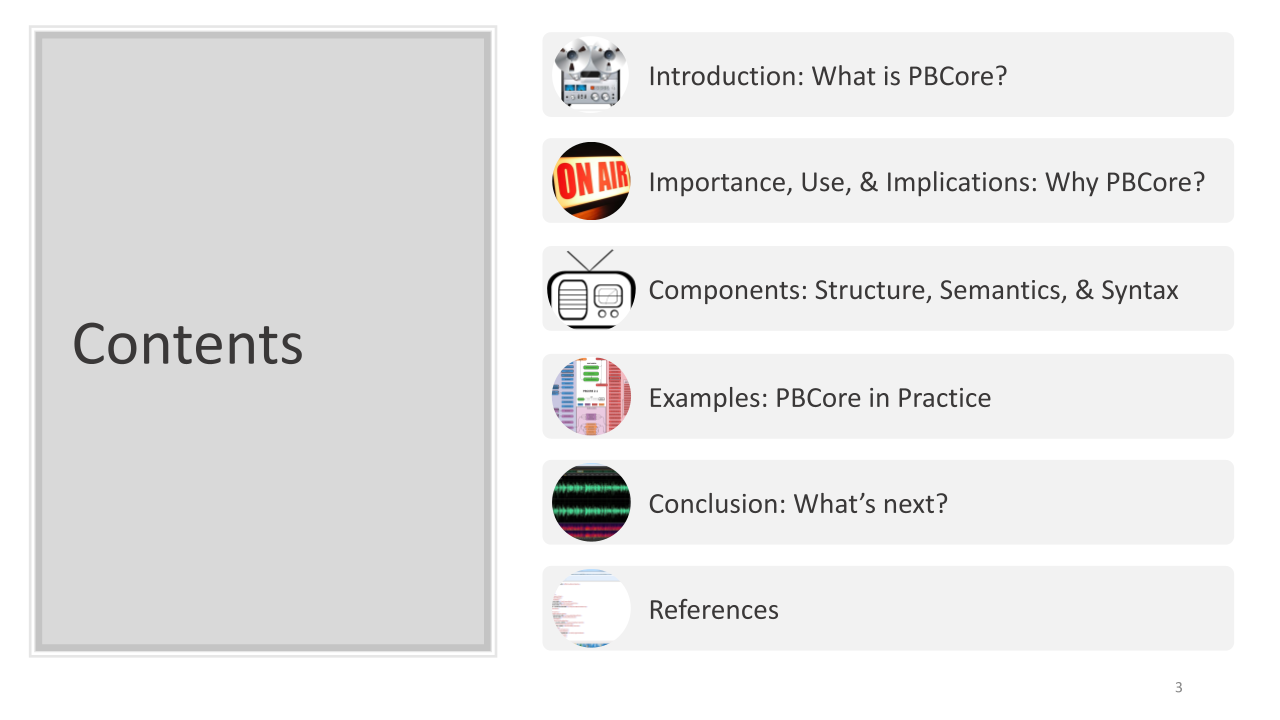Click the reel-to-reel tape recorder icon

[591, 75]
